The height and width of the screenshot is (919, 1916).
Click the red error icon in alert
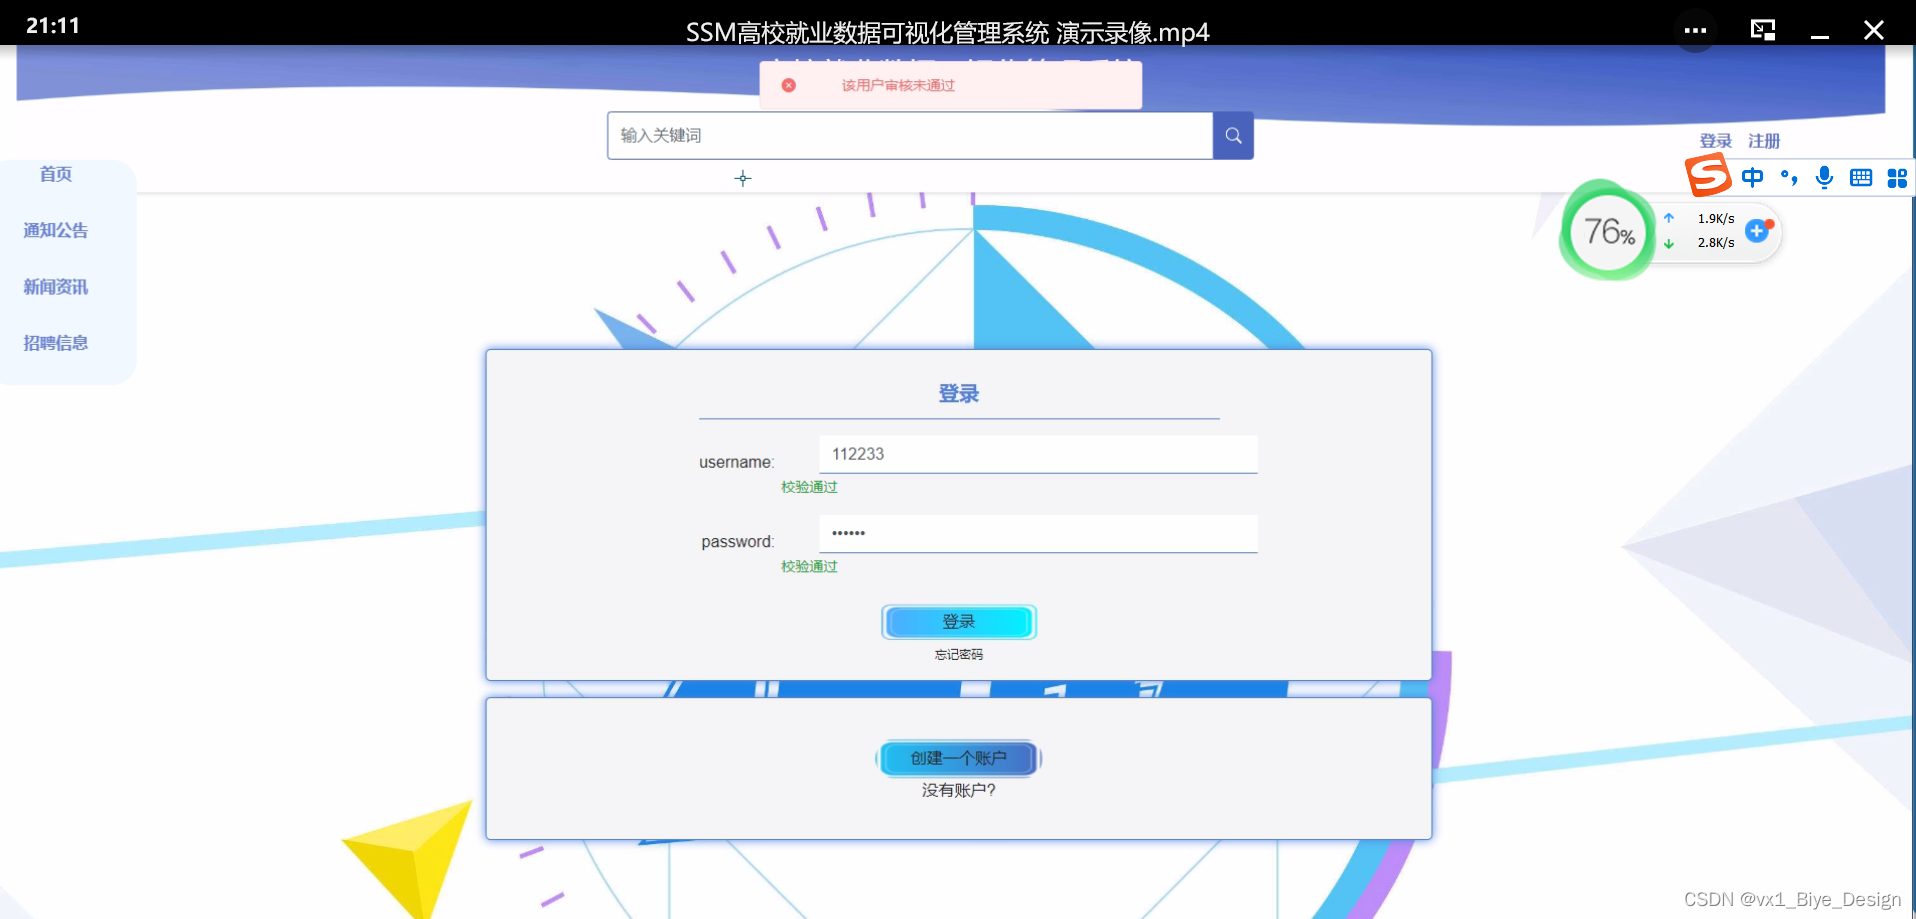point(789,85)
